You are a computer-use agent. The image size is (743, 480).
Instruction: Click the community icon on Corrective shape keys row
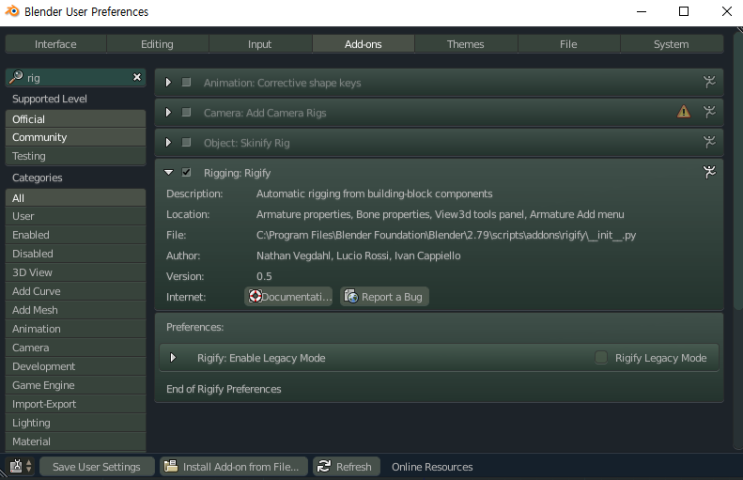click(x=709, y=82)
